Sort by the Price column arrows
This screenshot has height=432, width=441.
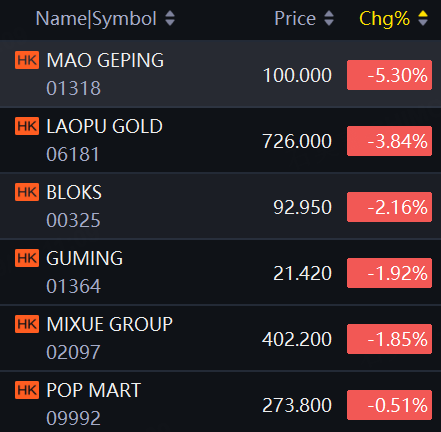(x=329, y=18)
